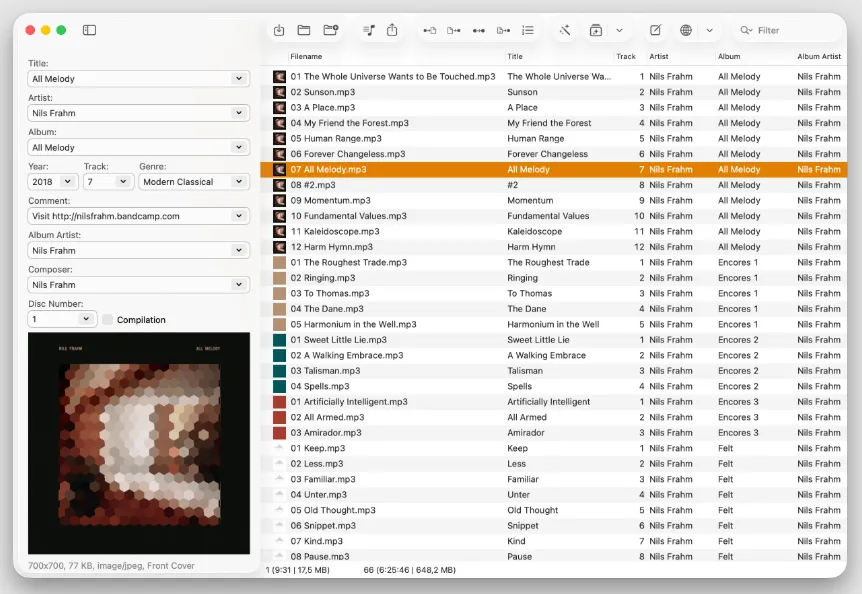
Task: Open the Year 2018 dropdown
Action: [x=68, y=181]
